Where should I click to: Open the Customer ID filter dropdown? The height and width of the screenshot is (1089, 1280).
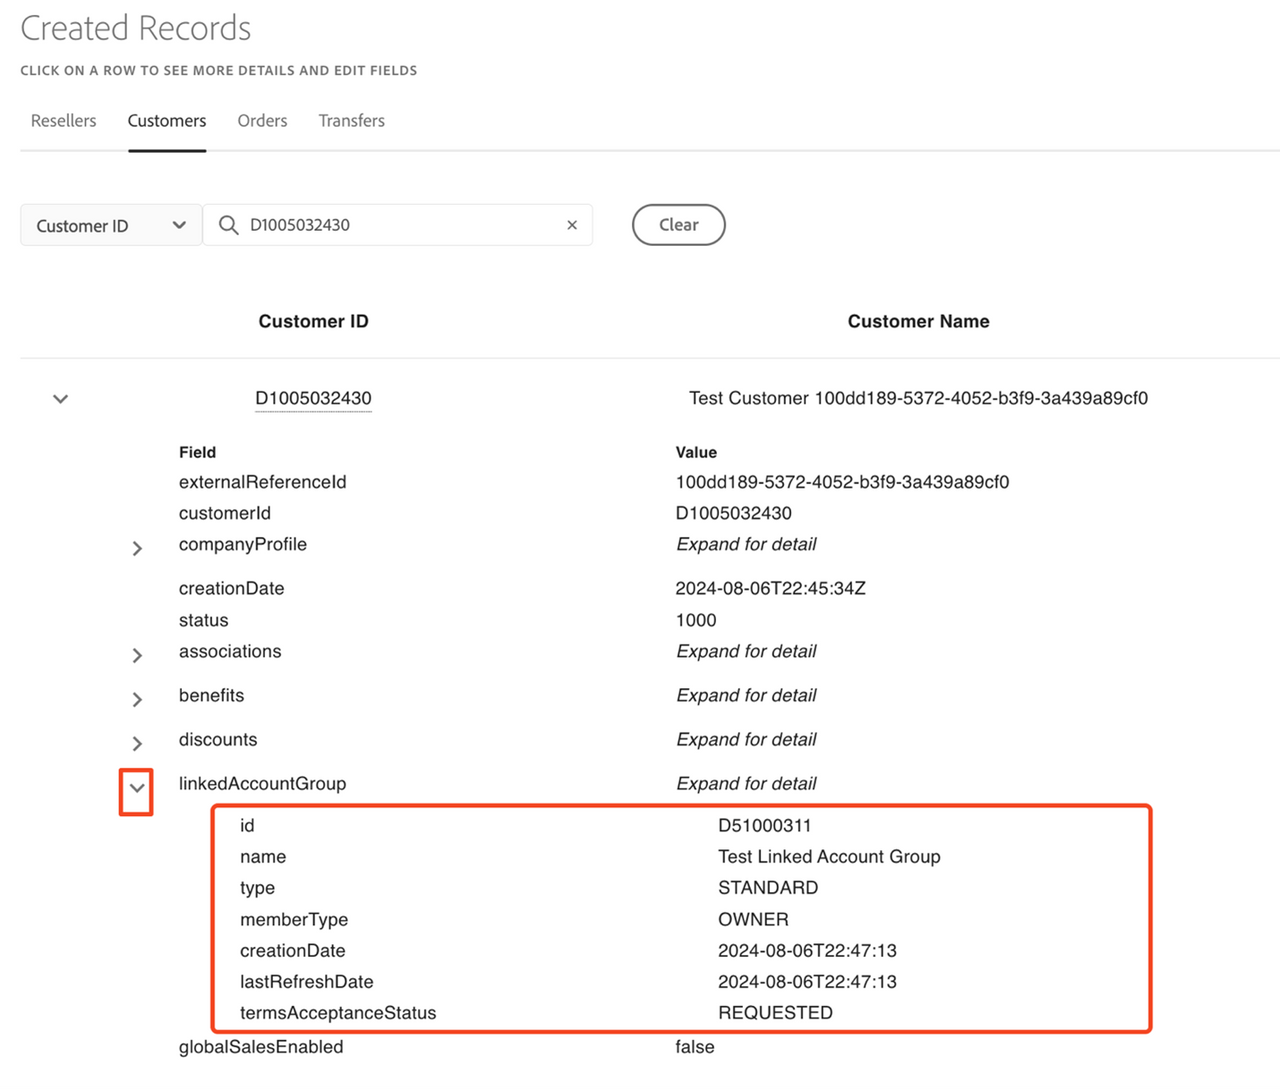[x=111, y=225]
